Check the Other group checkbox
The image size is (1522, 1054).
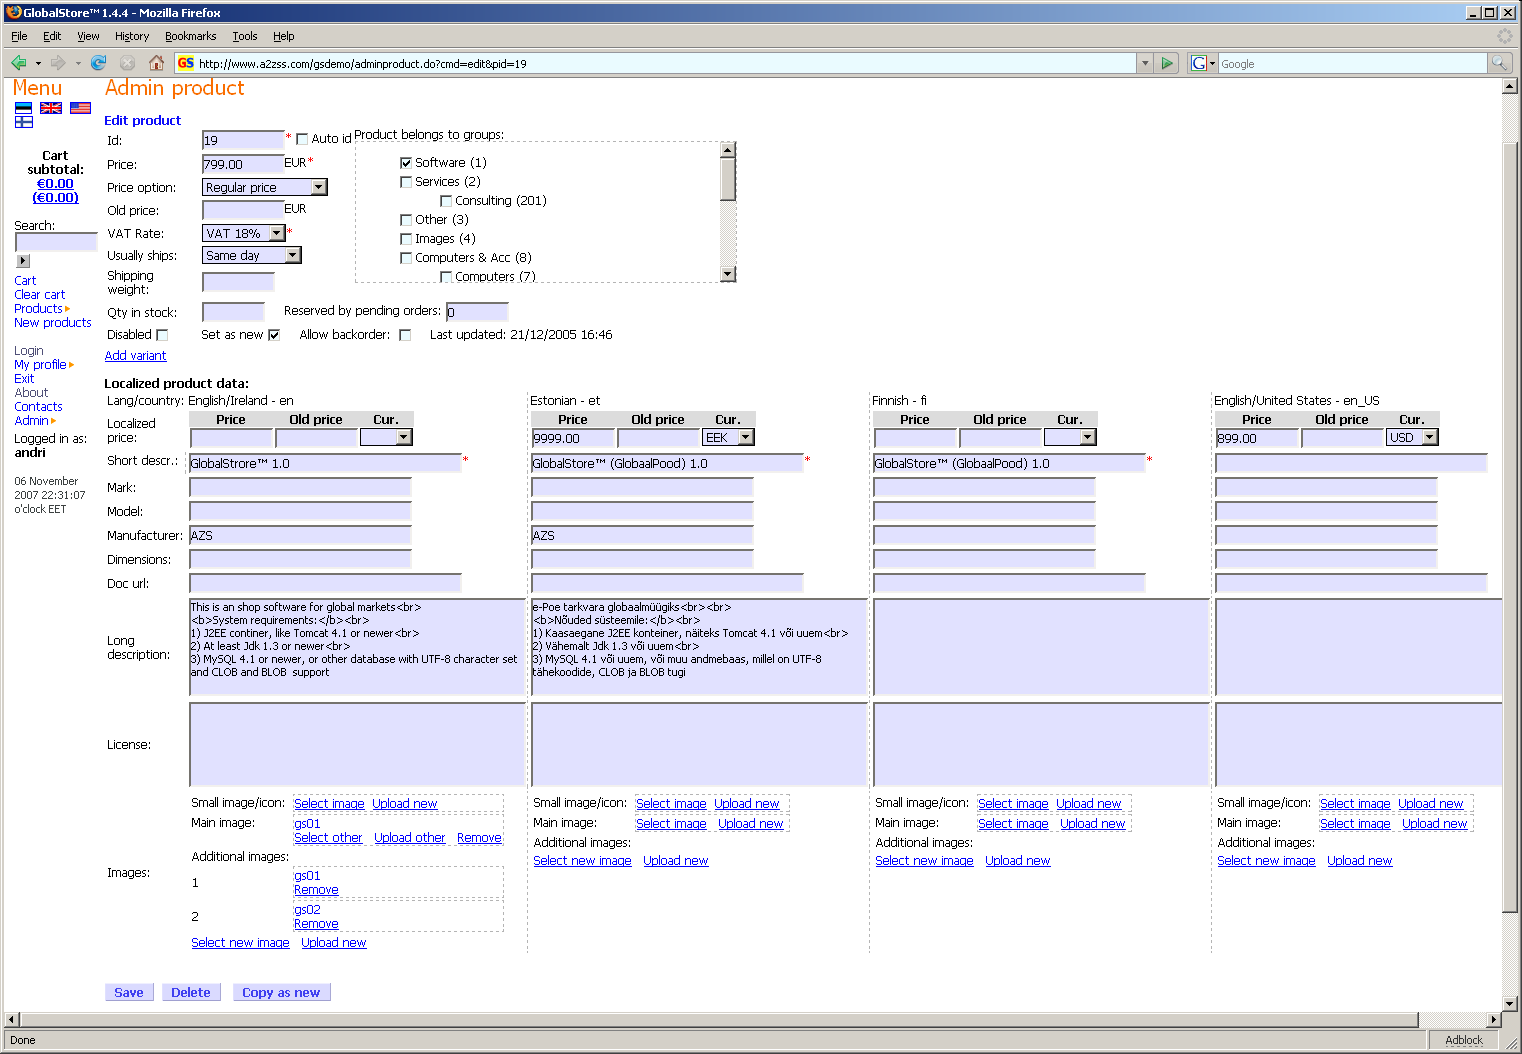pyautogui.click(x=406, y=220)
